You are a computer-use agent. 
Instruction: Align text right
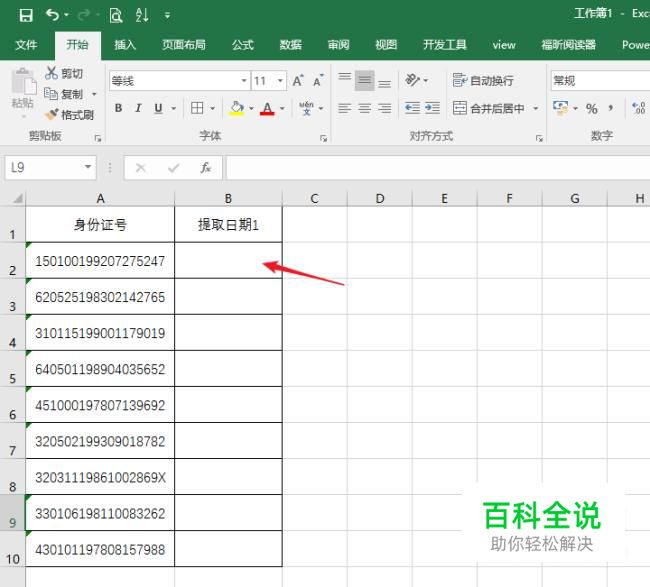click(385, 108)
